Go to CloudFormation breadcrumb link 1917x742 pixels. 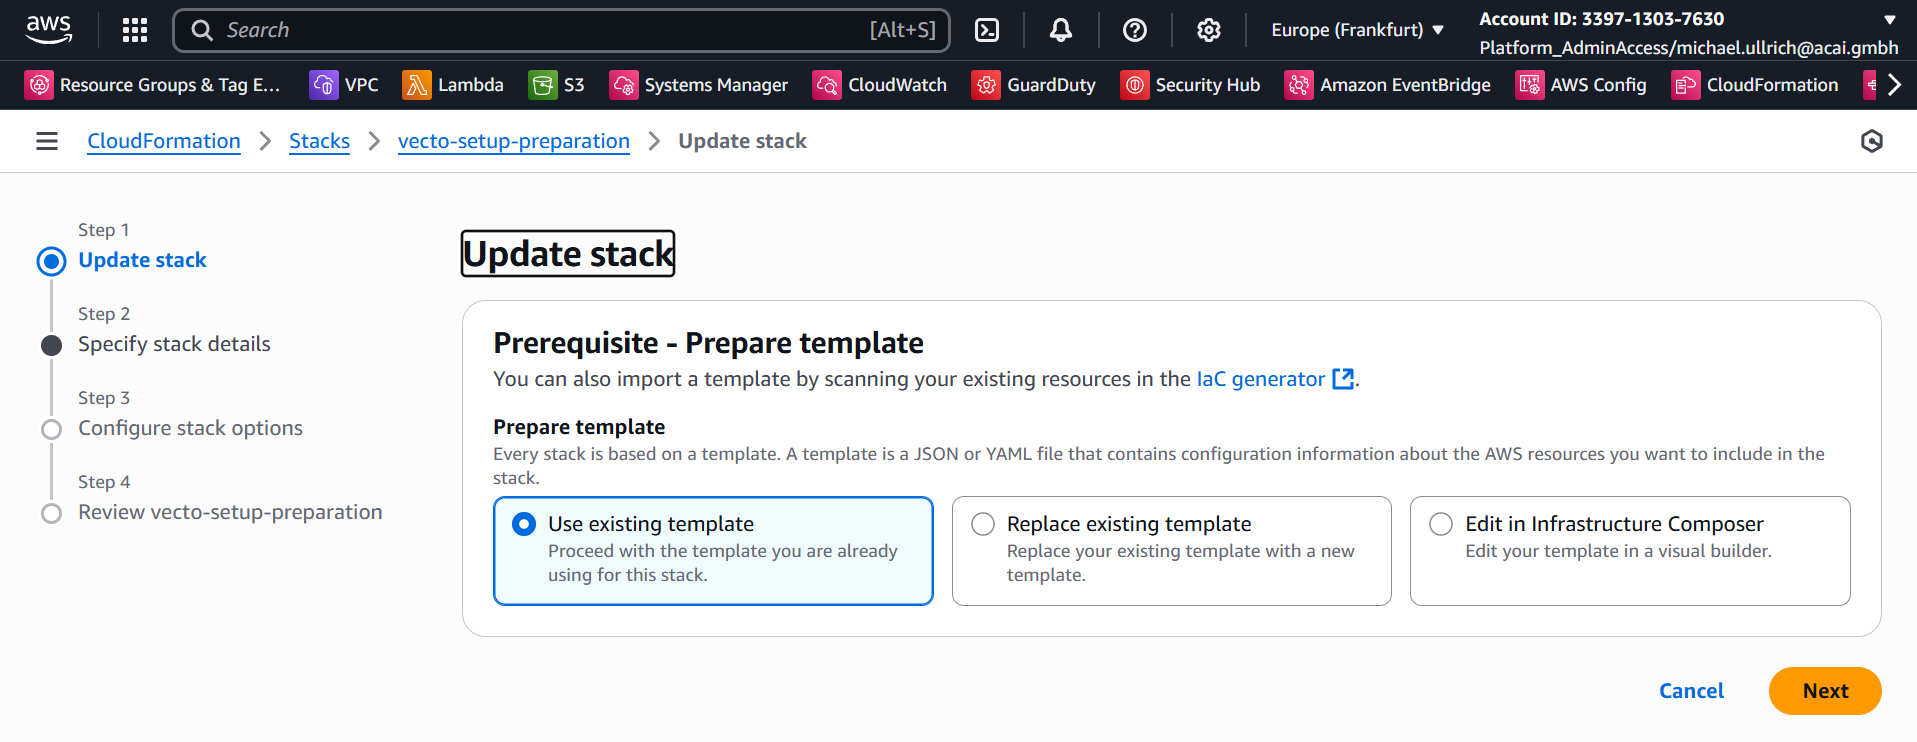point(164,141)
